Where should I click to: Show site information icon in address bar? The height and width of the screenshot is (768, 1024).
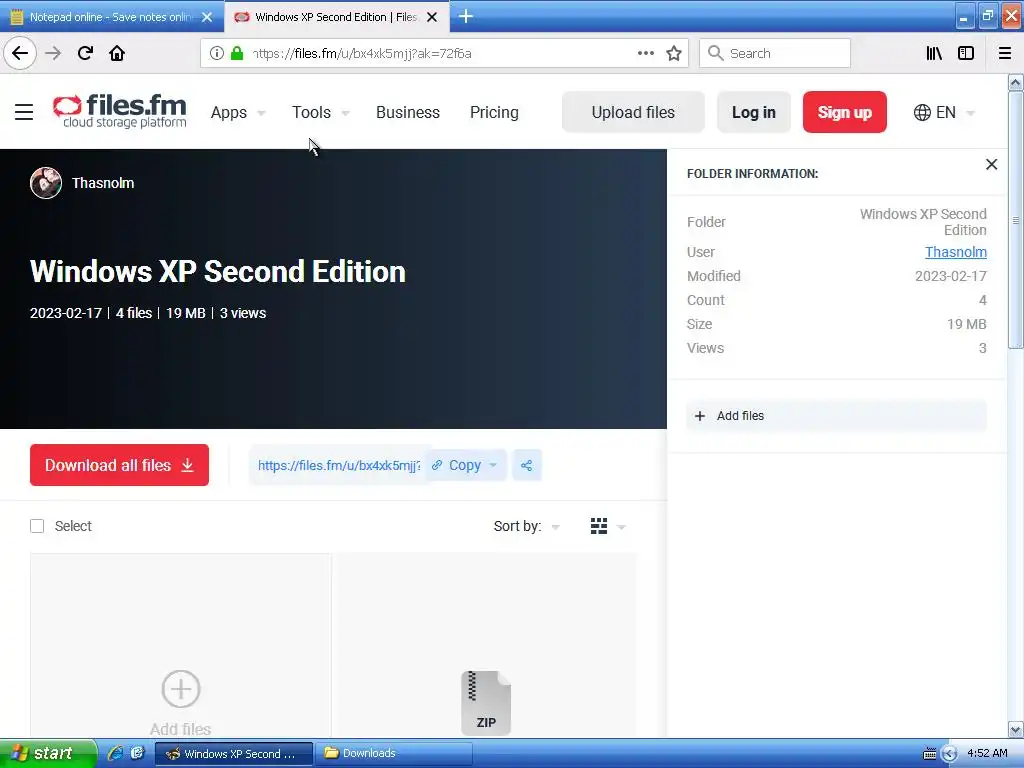coord(216,54)
